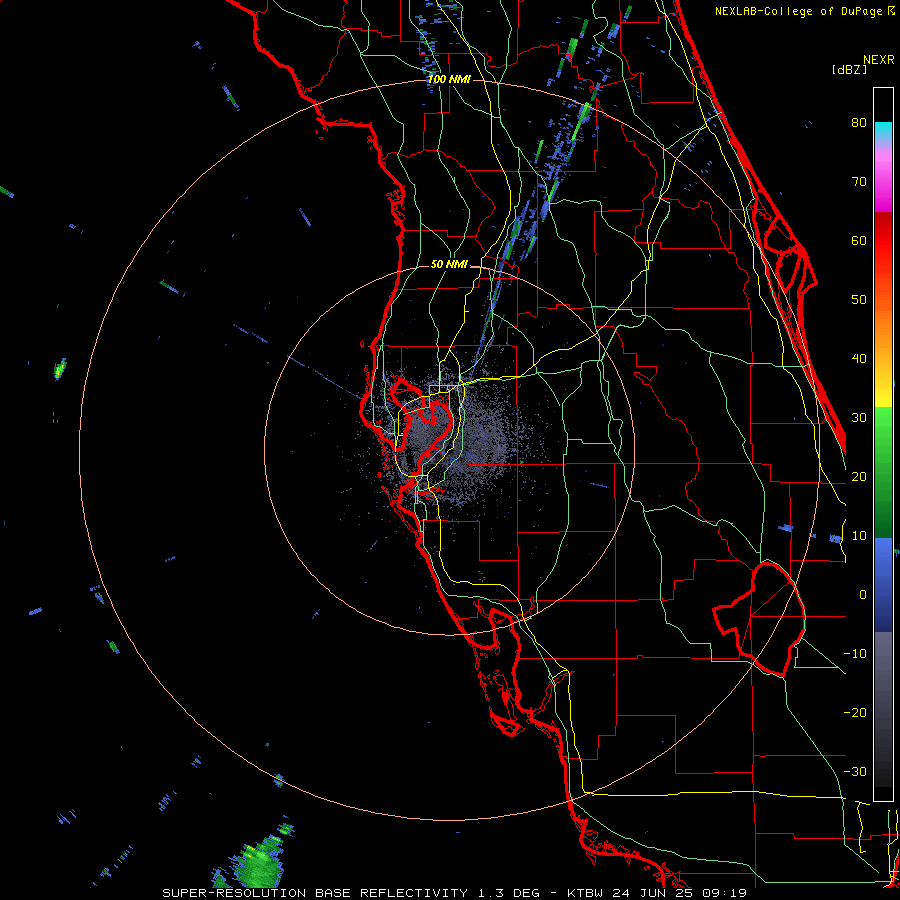Screen dimensions: 900x900
Task: Click the 50 value on the dBZ scale
Action: tap(859, 300)
